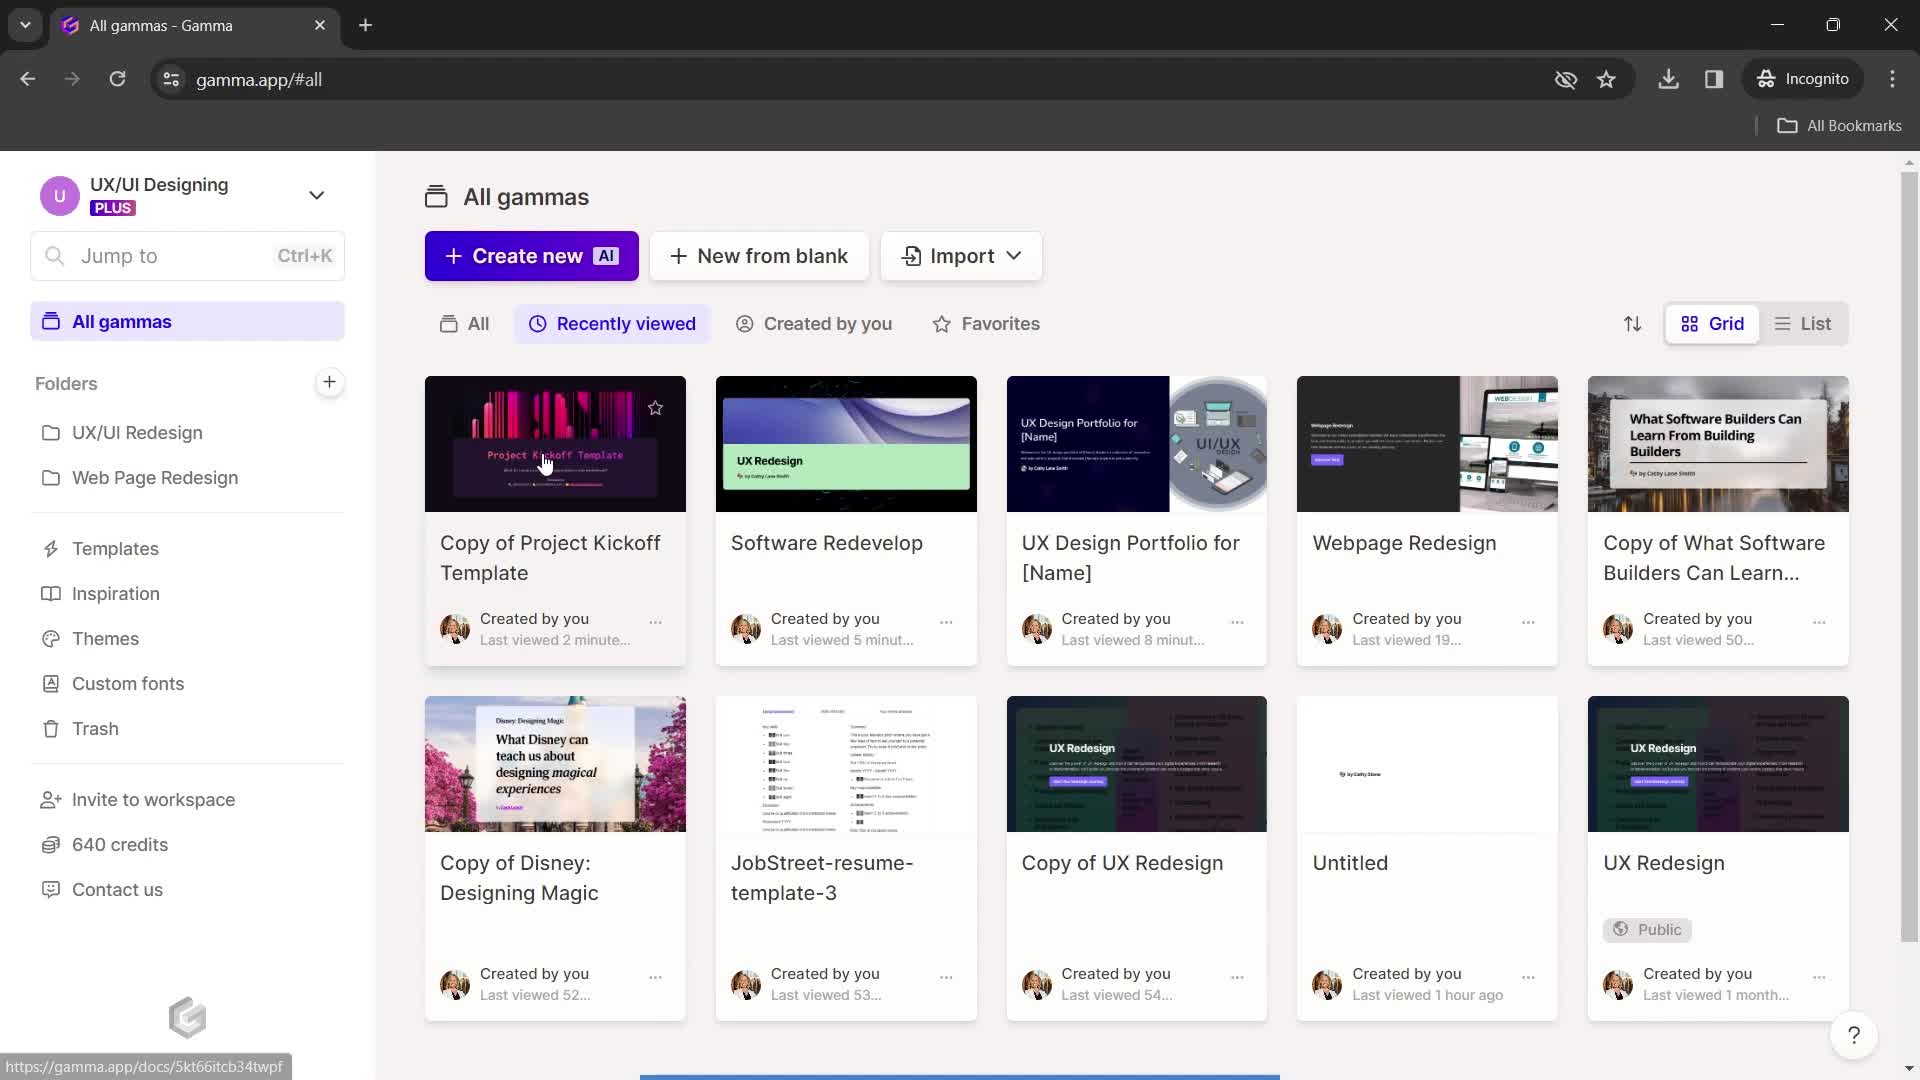Click the All gammas folder icon
Screen dimensions: 1920x1080
51,322
